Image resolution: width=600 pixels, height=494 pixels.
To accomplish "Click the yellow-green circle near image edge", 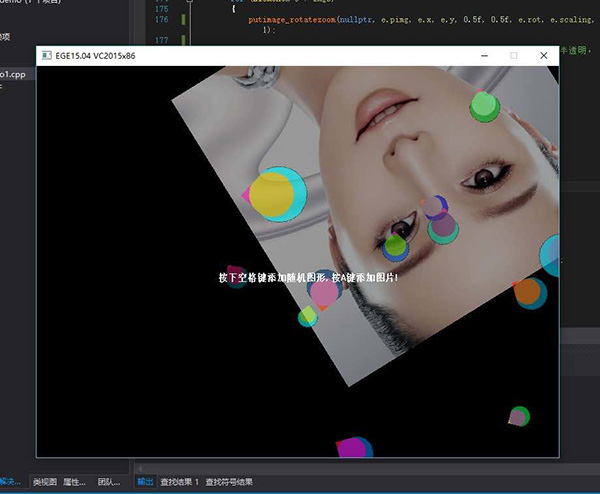I will tap(308, 316).
